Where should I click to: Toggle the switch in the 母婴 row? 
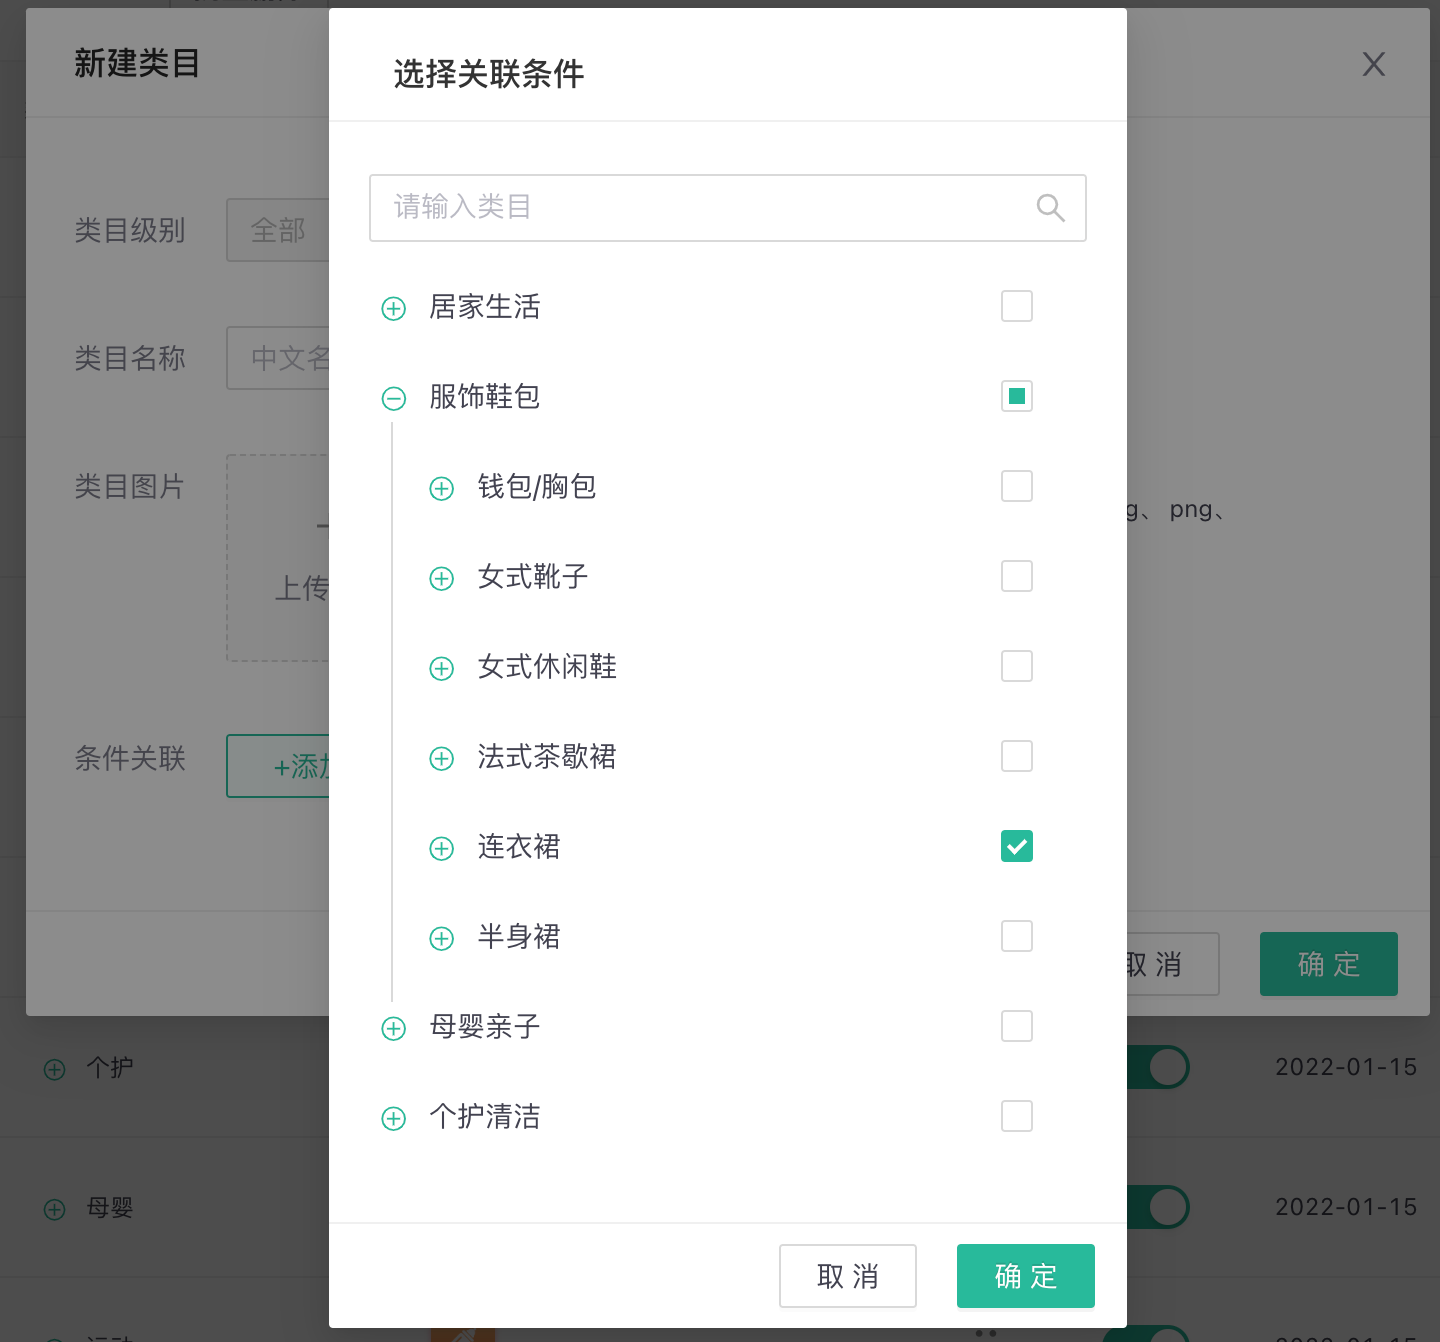coord(1159,1207)
